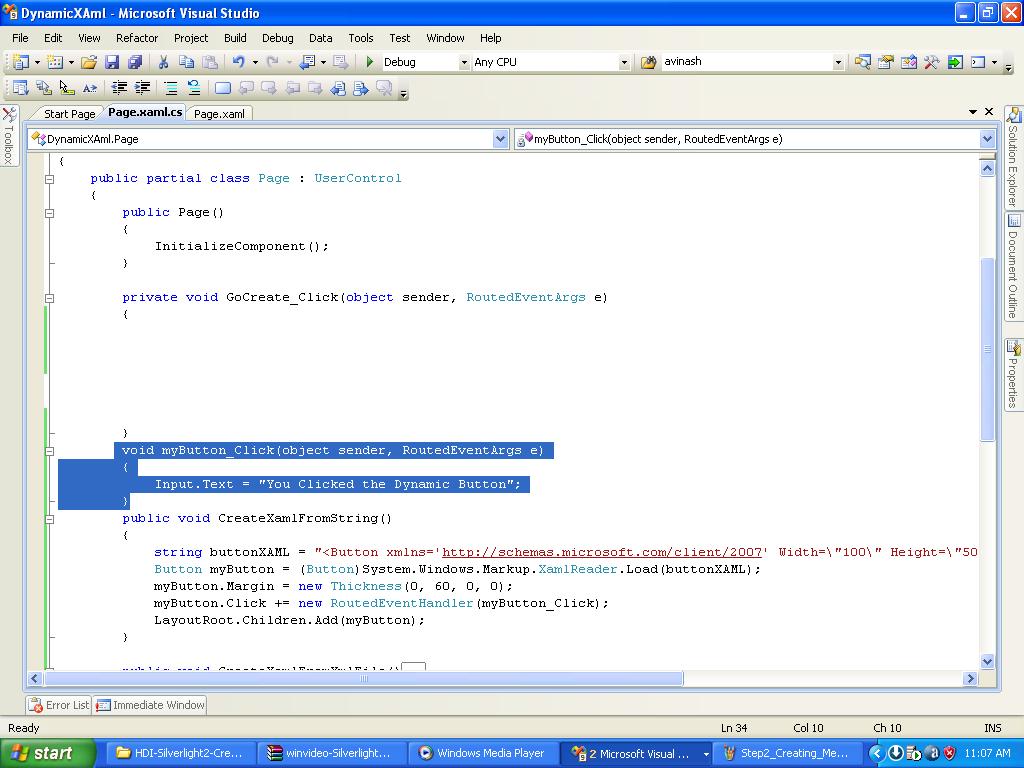Open the DynamicXAml.Page types dropdown
Image resolution: width=1024 pixels, height=768 pixels.
[500, 138]
